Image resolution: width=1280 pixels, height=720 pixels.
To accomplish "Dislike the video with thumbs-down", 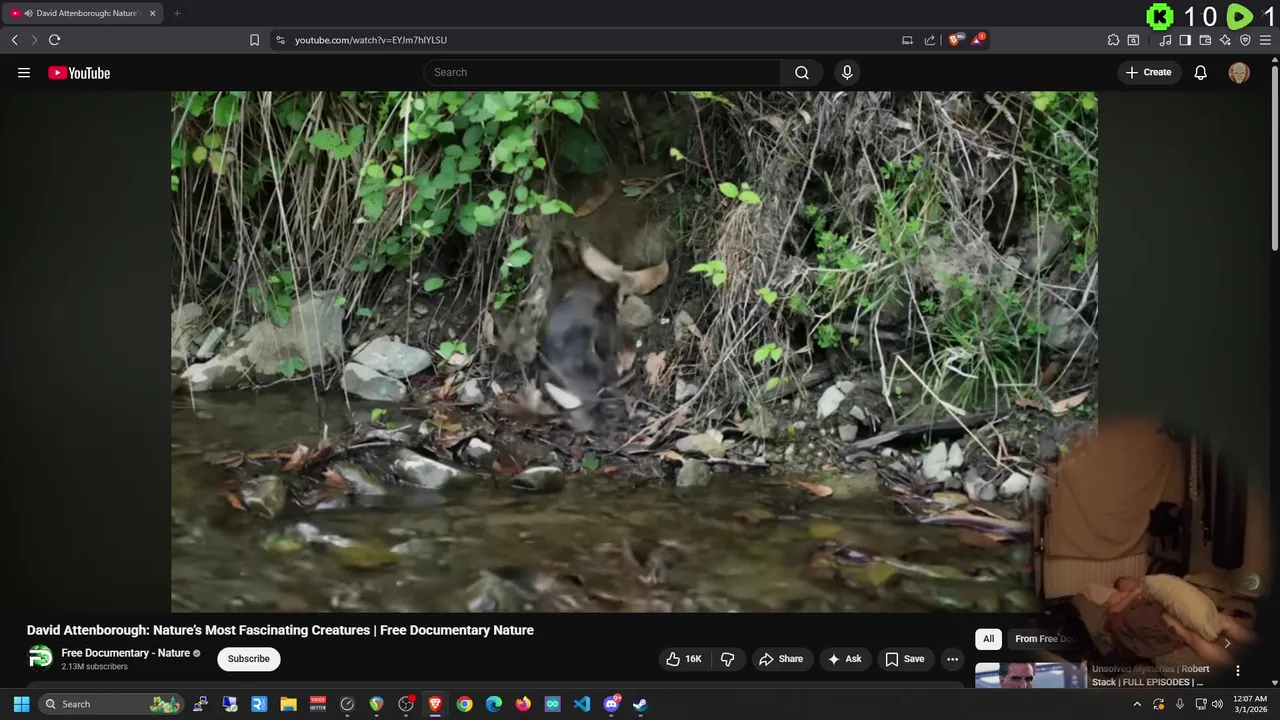I will click(728, 659).
